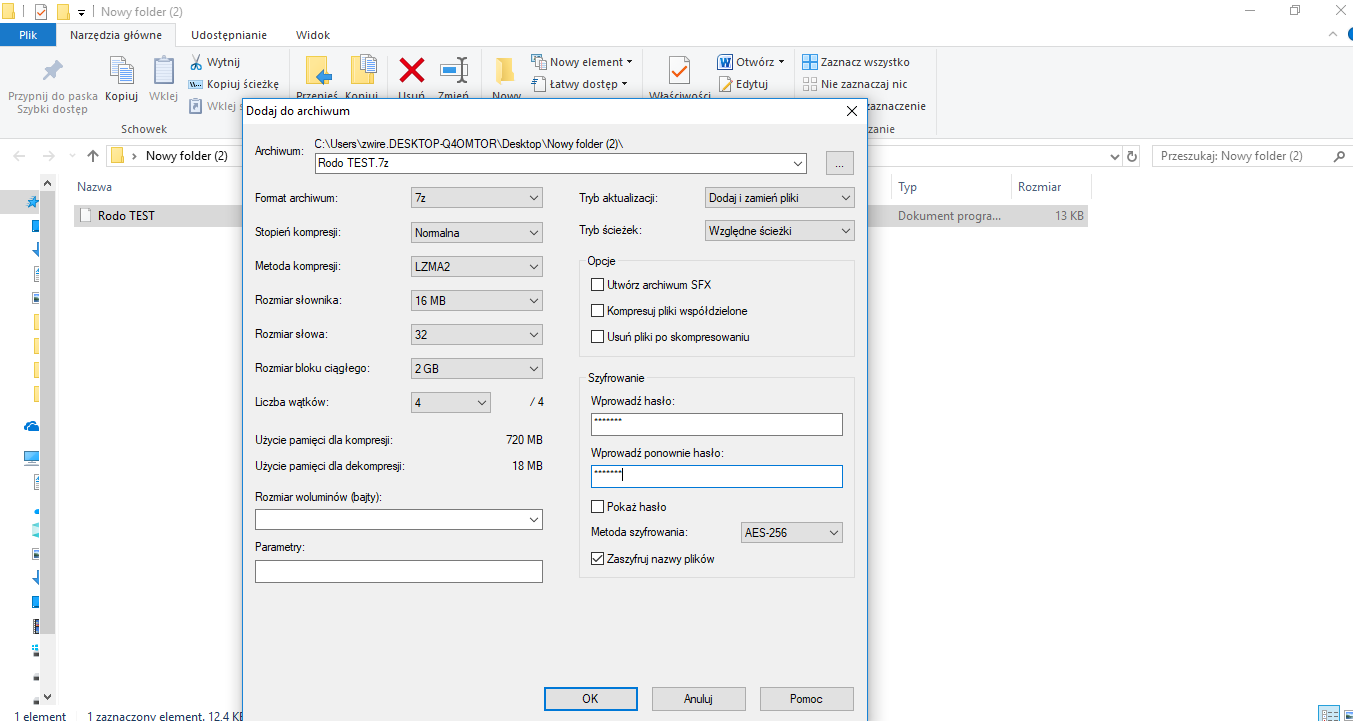Uncheck Zaszyfruj nazwy plików
Image resolution: width=1353 pixels, height=721 pixels.
coord(598,559)
